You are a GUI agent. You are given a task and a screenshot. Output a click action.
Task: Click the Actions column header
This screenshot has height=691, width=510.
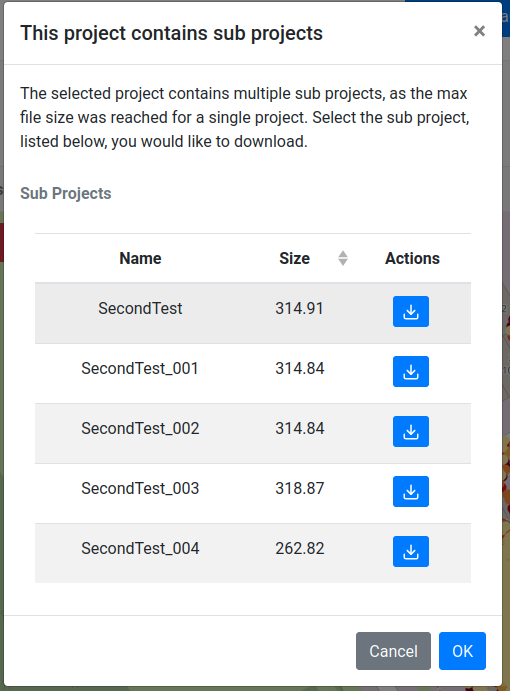412,258
